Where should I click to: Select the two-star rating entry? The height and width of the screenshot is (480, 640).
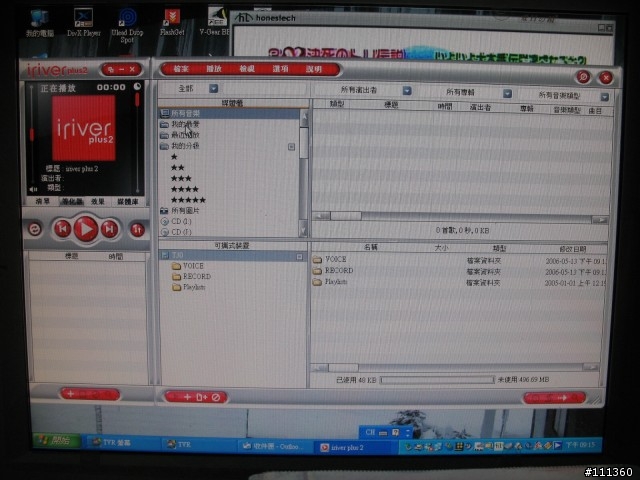[x=178, y=167]
